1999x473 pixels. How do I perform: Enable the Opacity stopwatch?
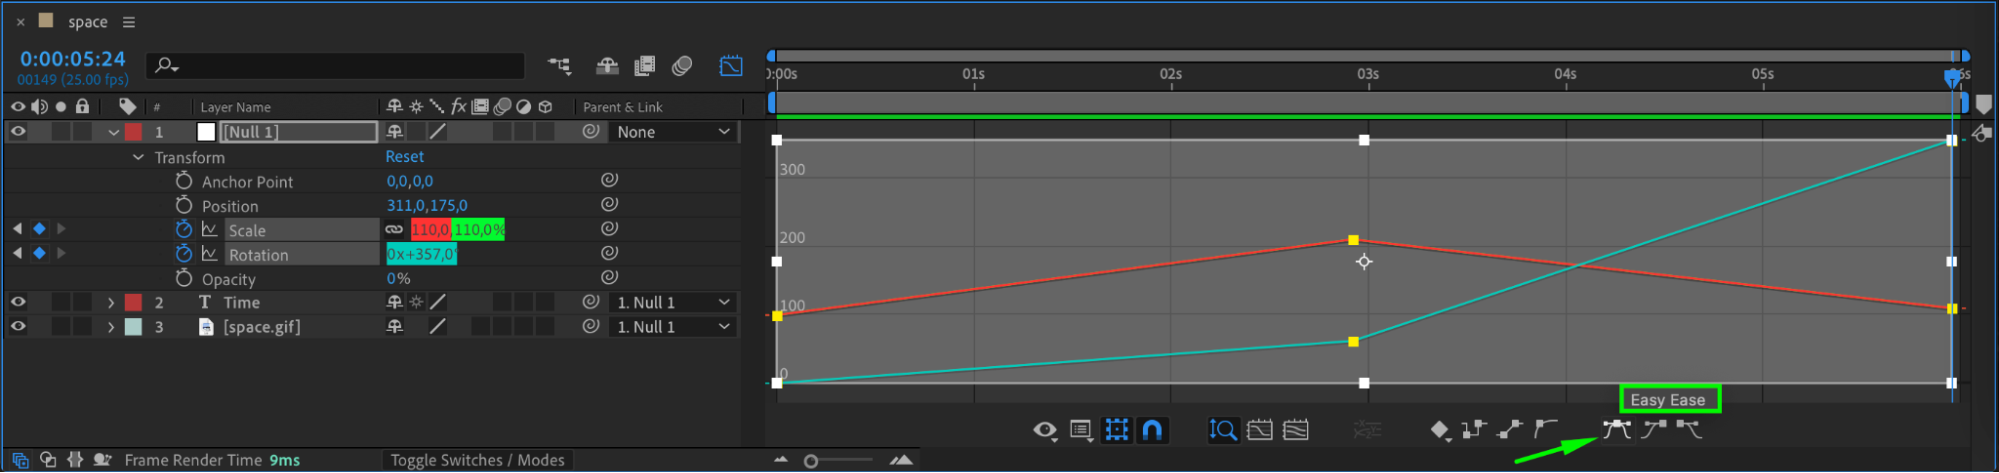point(184,278)
